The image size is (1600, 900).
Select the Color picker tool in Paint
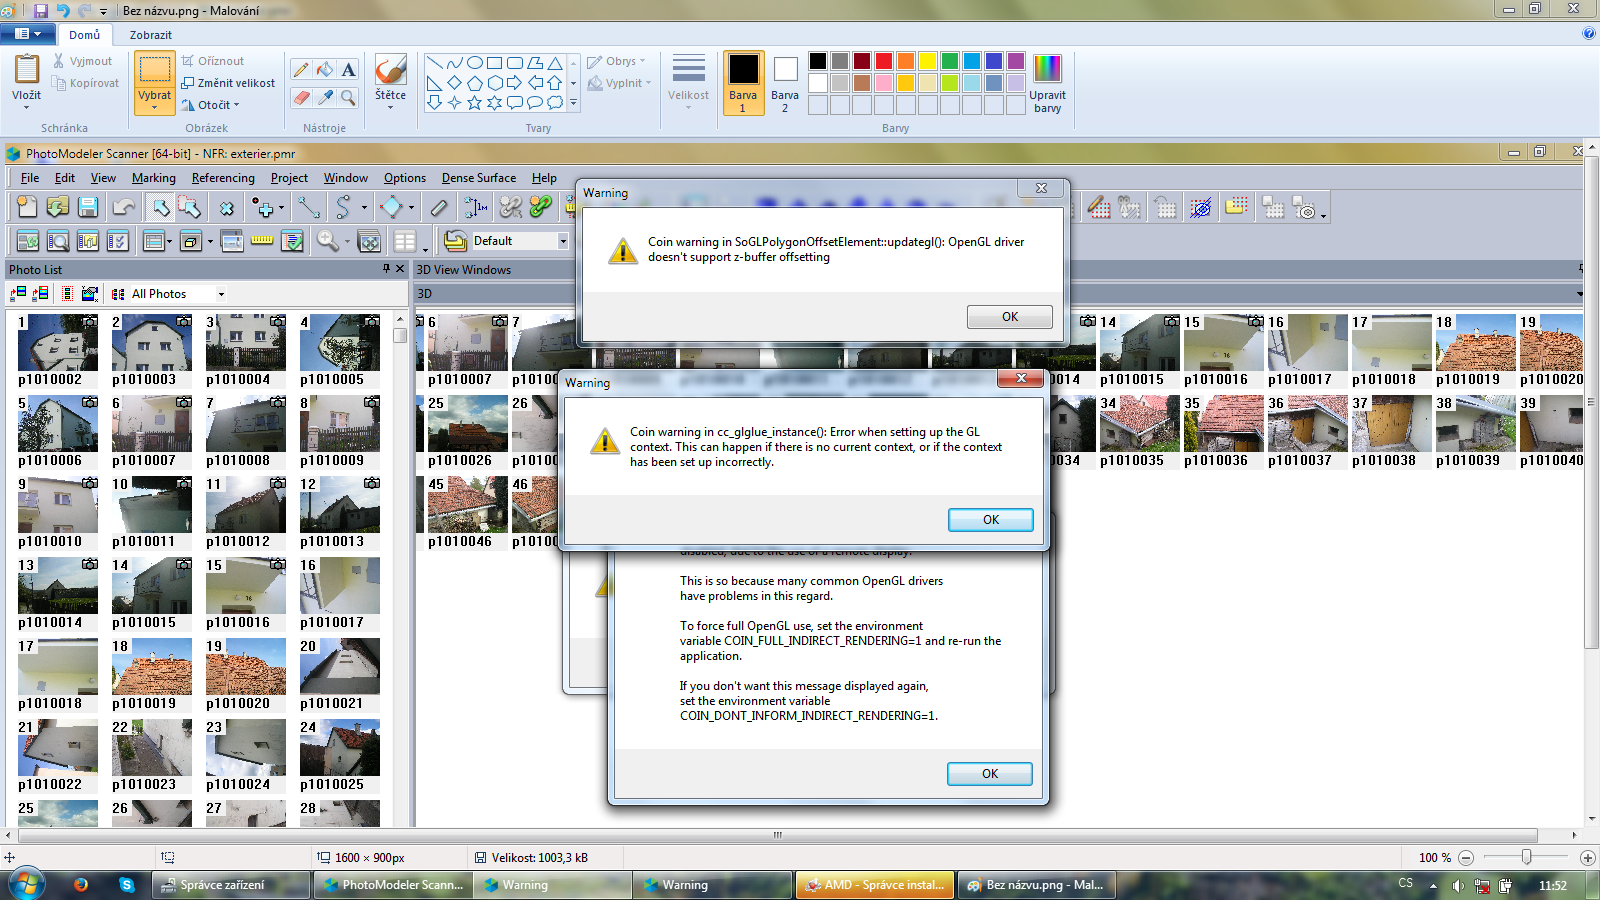point(325,97)
